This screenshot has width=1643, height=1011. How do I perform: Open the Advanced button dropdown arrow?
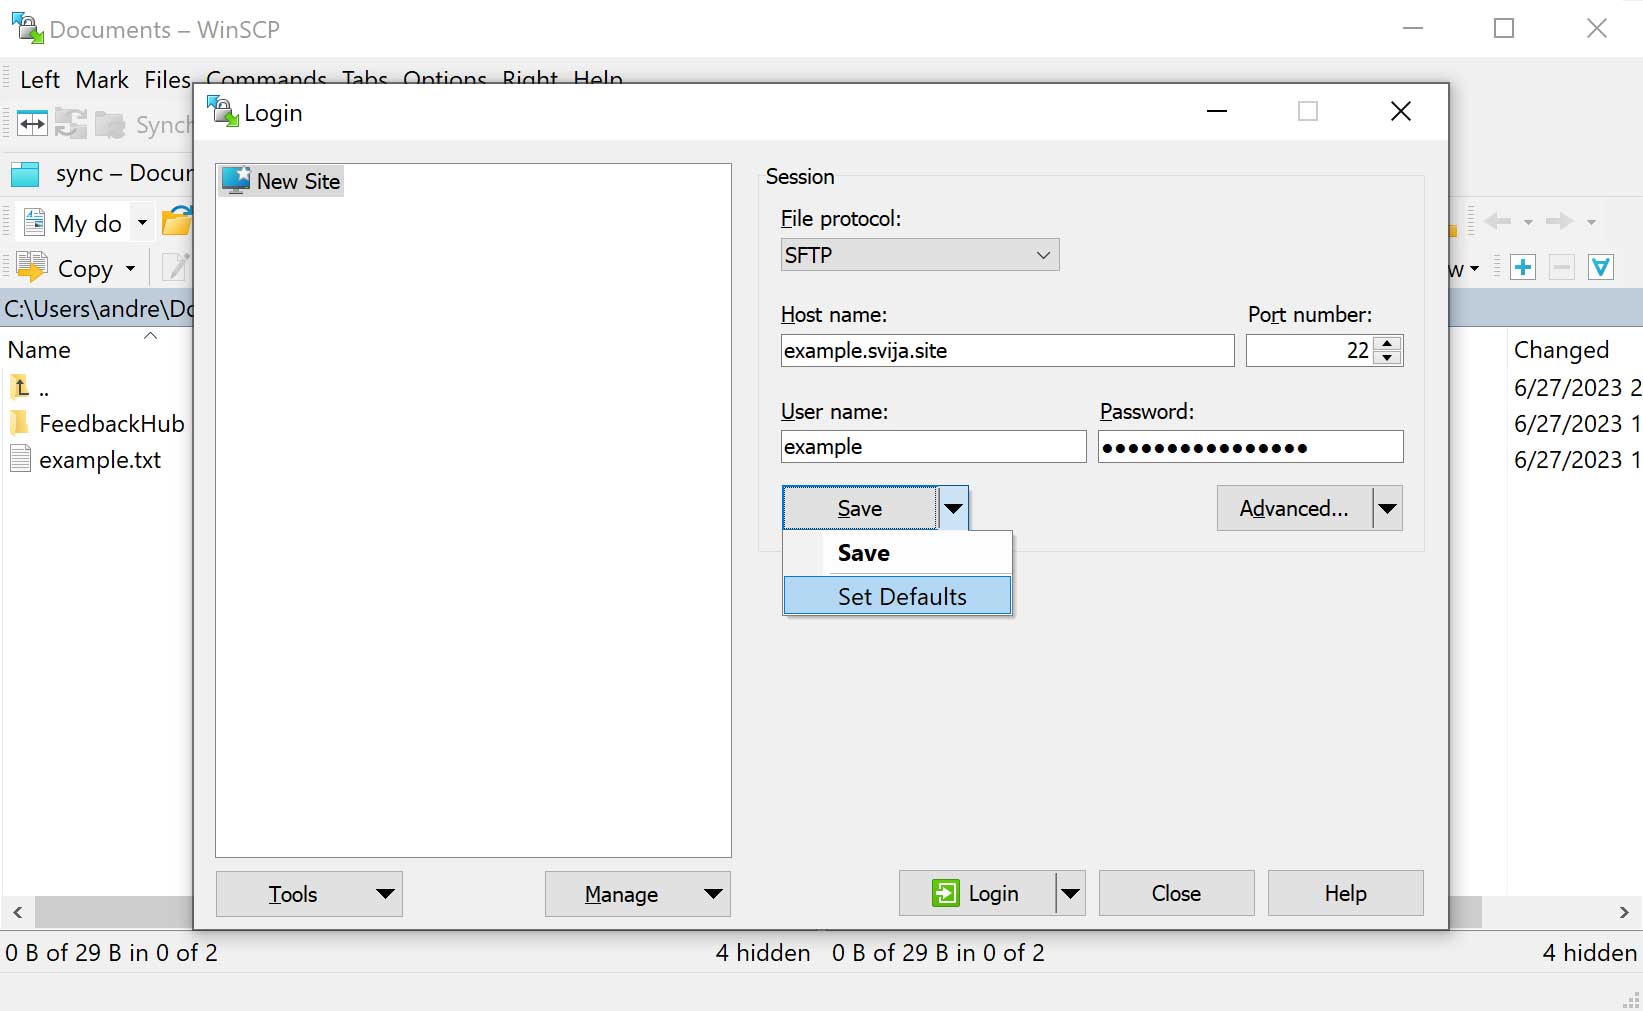[x=1387, y=508]
